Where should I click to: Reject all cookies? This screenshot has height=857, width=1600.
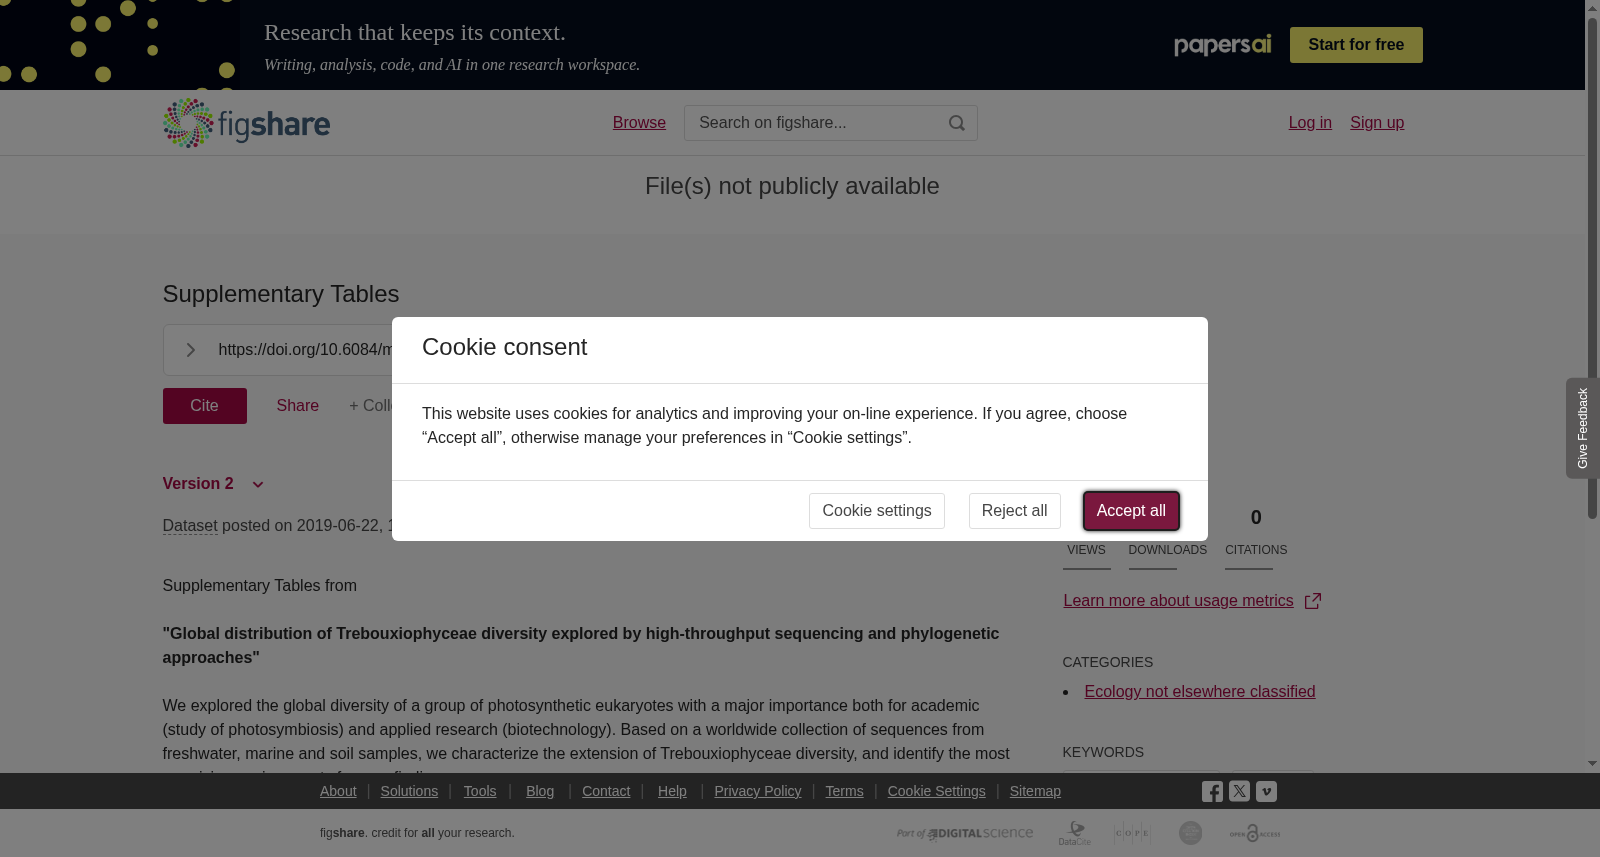pyautogui.click(x=1014, y=511)
